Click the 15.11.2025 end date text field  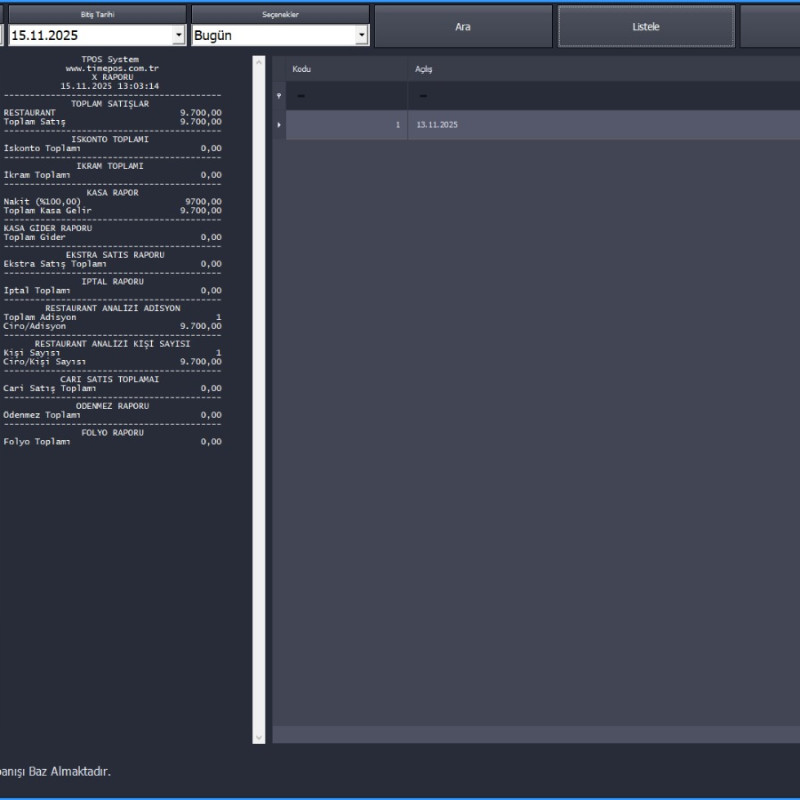[90, 36]
